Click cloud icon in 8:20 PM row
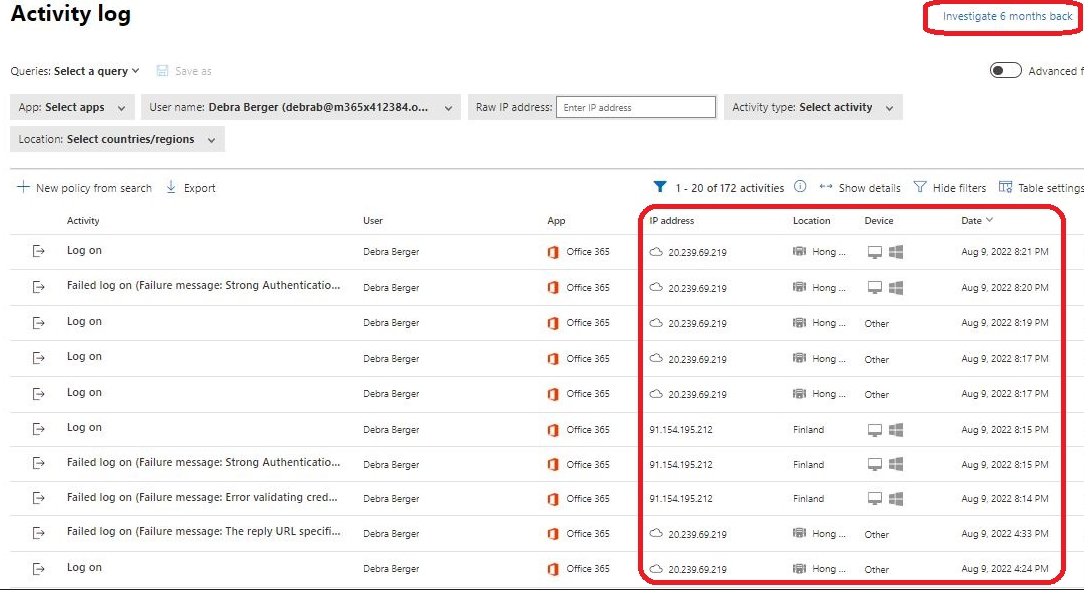Screen dimensions: 1084x590 (656, 287)
